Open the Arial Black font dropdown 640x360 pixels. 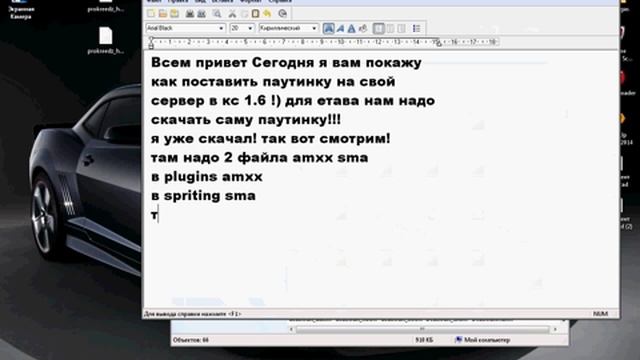pos(221,28)
